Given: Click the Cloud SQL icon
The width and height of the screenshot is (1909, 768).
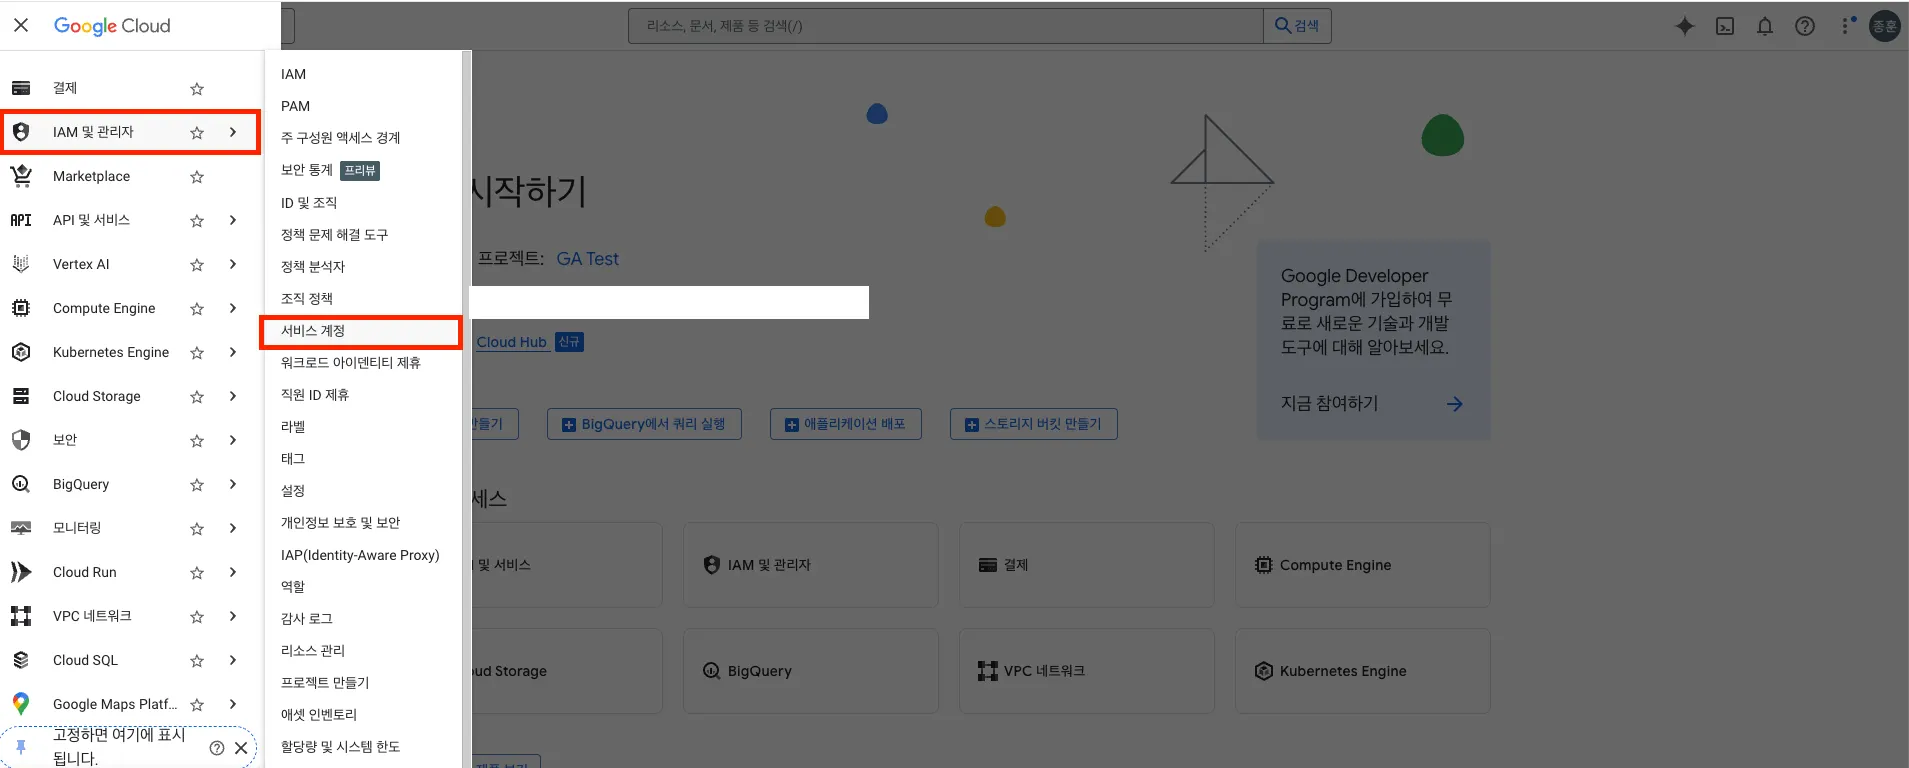Looking at the screenshot, I should pyautogui.click(x=21, y=660).
